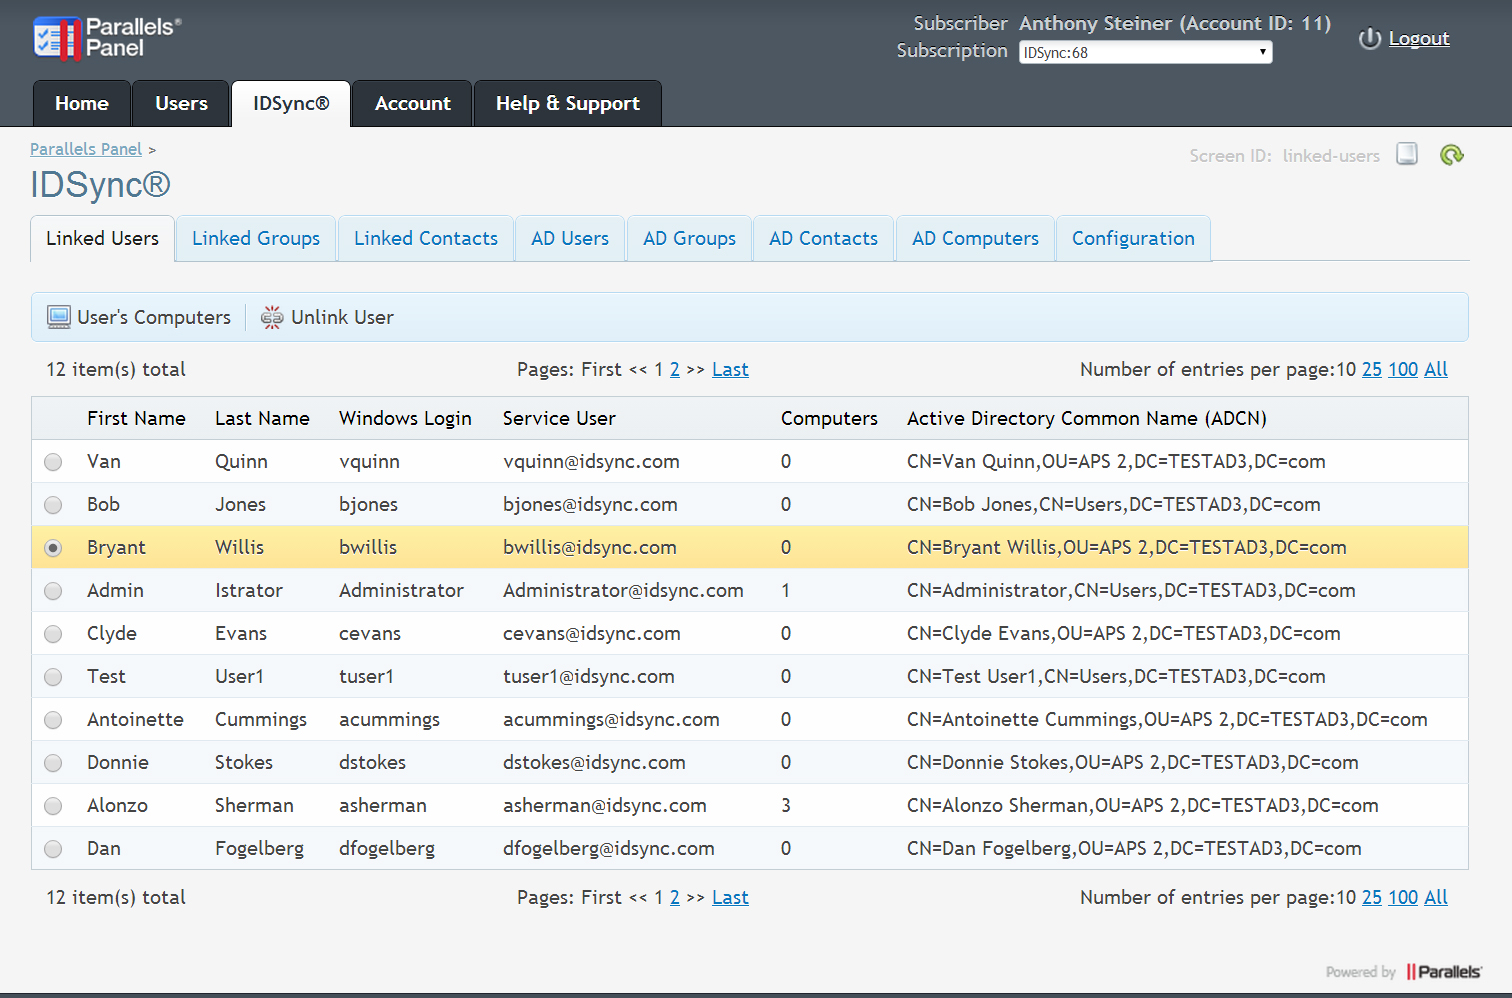Click the User's Computers monitor icon

pyautogui.click(x=59, y=318)
